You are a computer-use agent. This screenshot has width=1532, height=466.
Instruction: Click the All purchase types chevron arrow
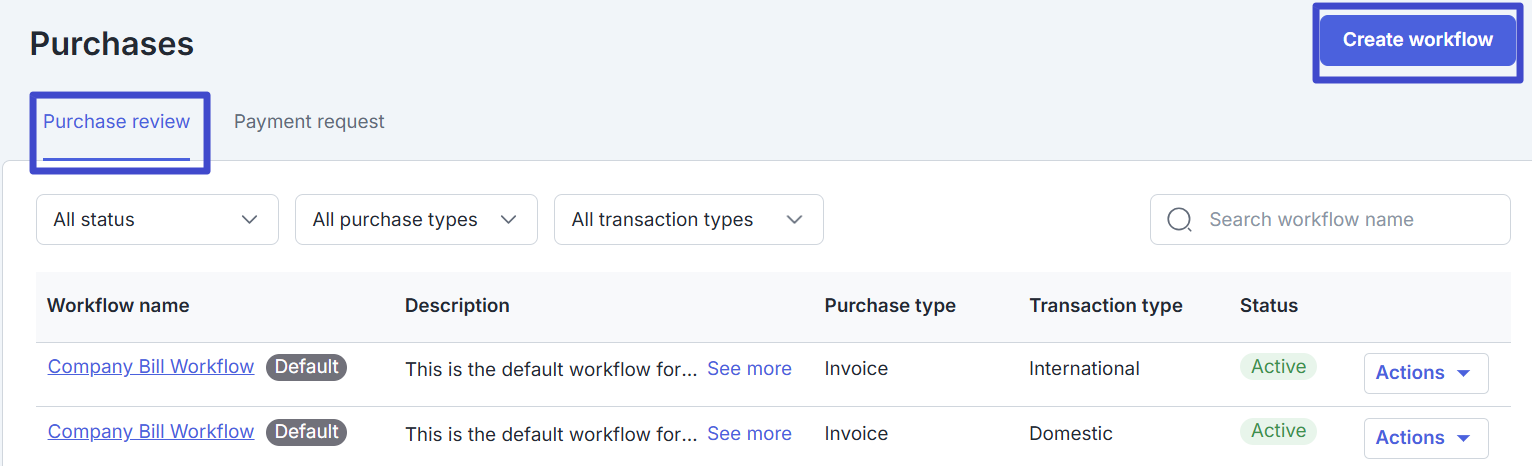pyautogui.click(x=508, y=220)
